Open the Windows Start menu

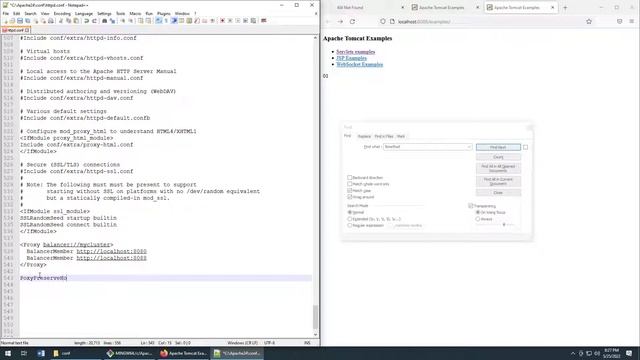(8, 353)
